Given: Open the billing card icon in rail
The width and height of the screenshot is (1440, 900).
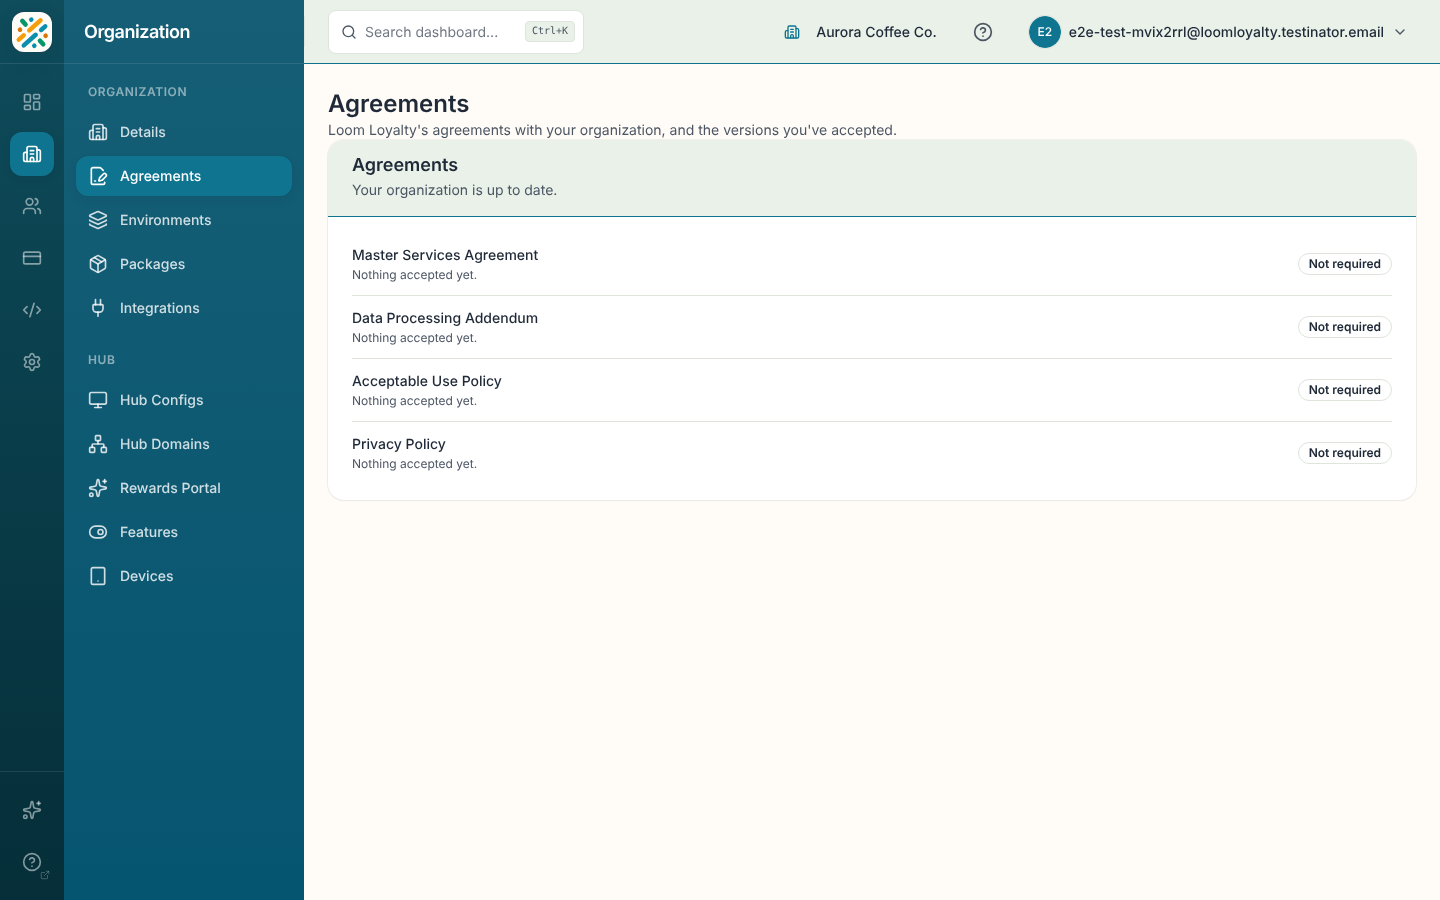Looking at the screenshot, I should point(32,258).
